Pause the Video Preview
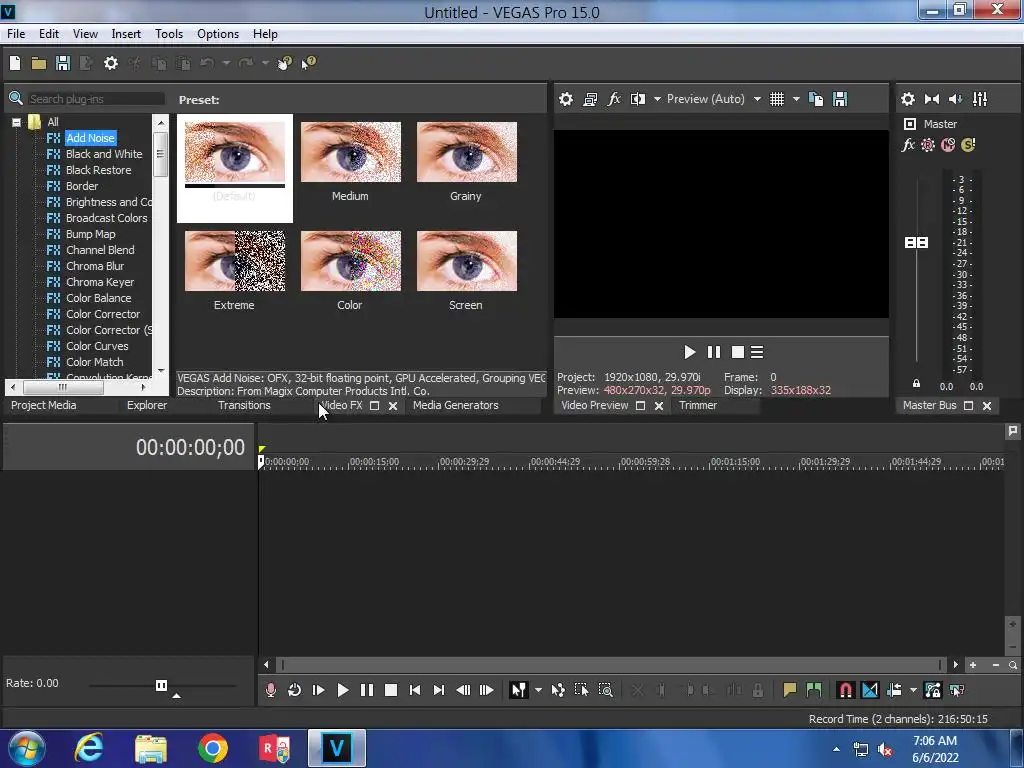 (x=714, y=353)
